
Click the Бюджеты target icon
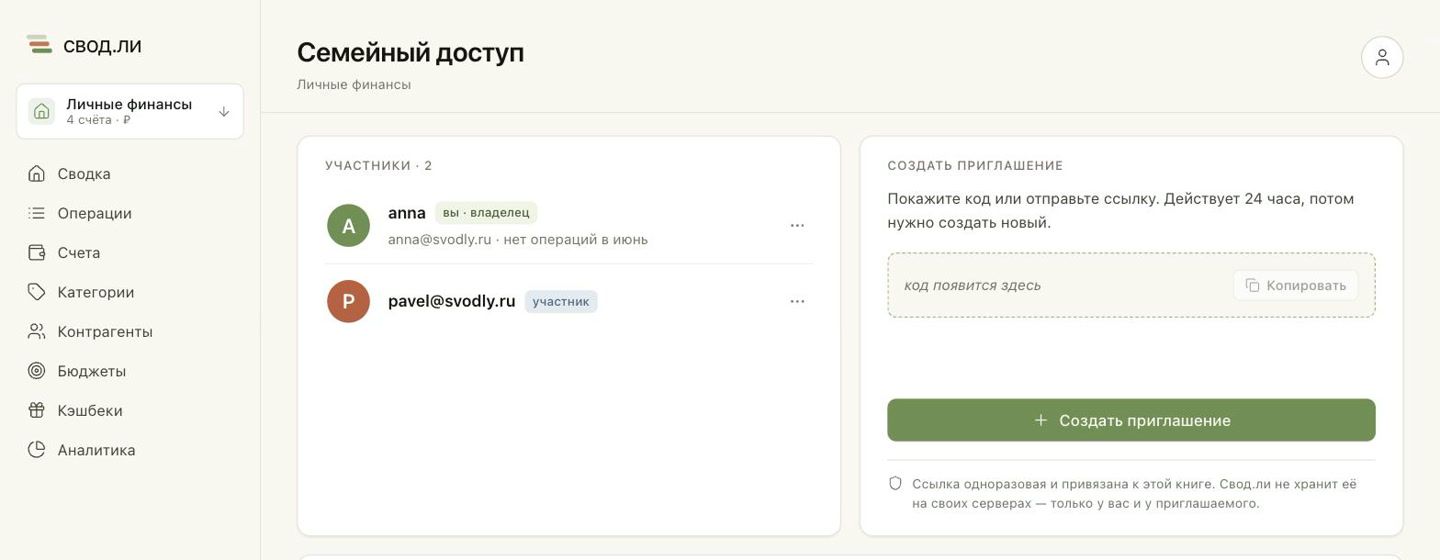[37, 371]
